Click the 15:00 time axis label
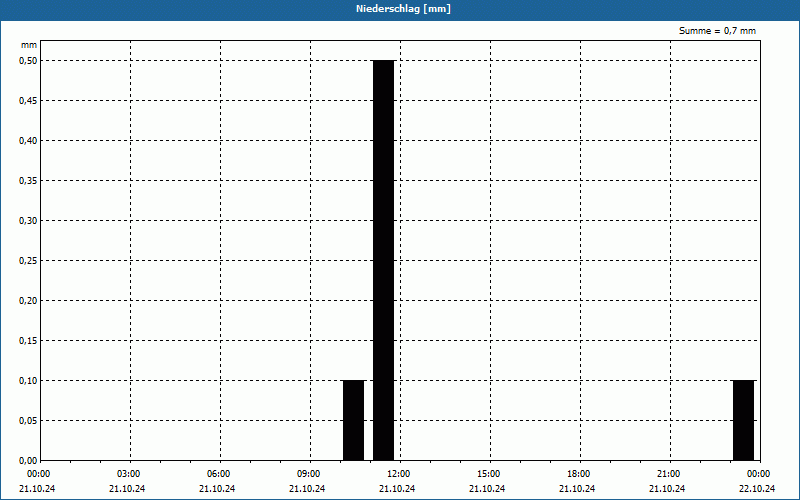This screenshot has width=800, height=500. 488,474
